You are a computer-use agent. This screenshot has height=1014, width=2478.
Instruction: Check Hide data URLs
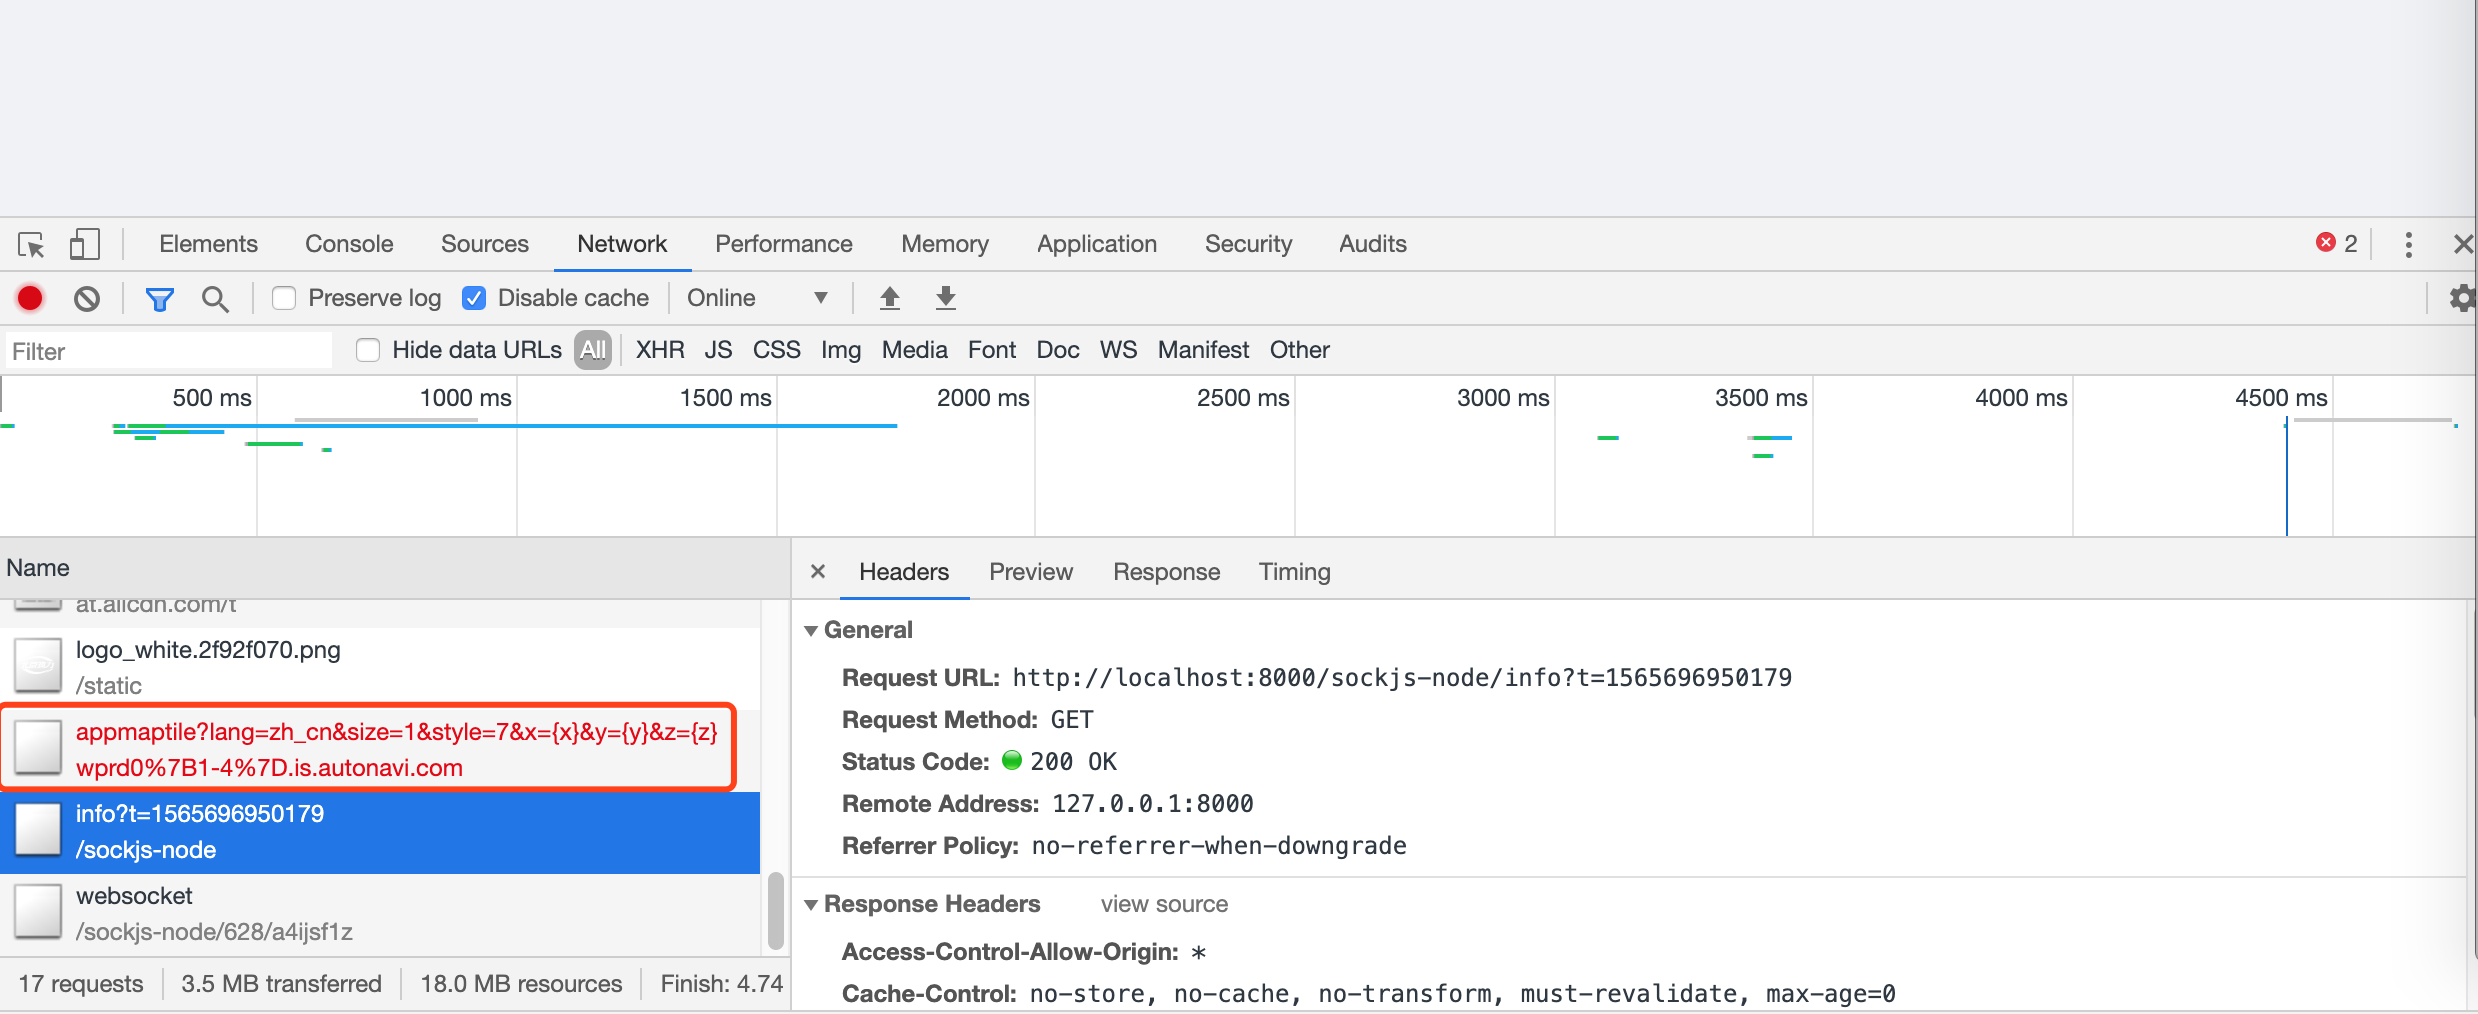(x=368, y=350)
